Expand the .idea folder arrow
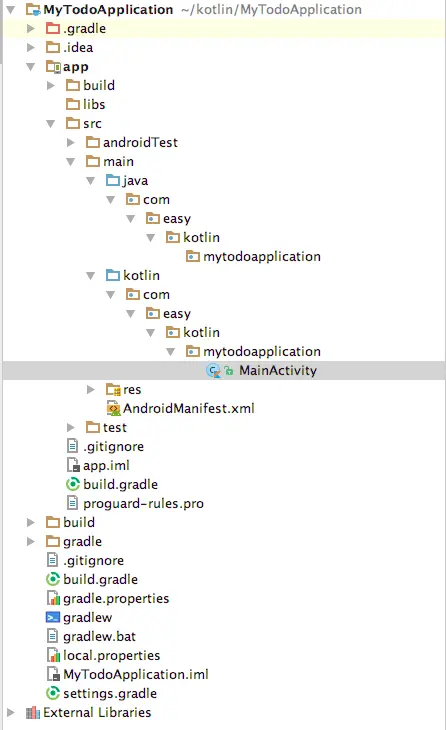The height and width of the screenshot is (730, 446). coord(31,47)
